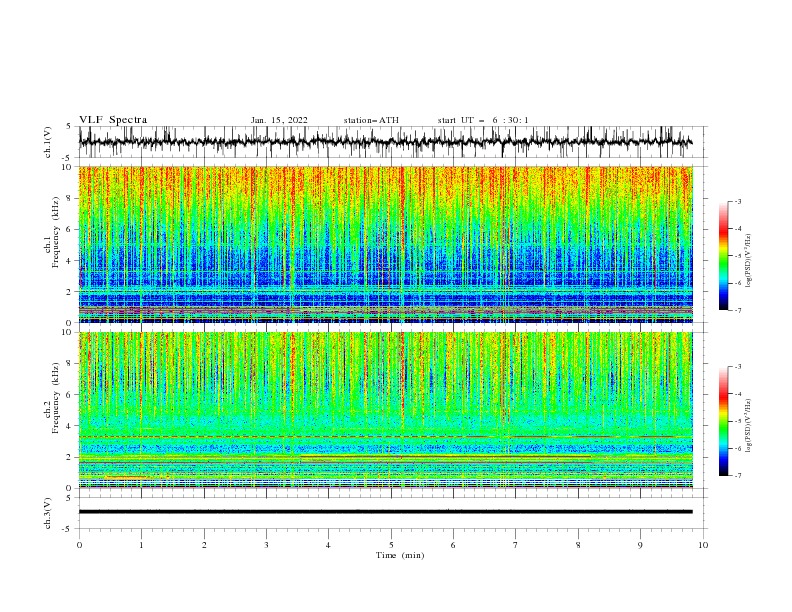Click the "8" tick on the time axis
The height and width of the screenshot is (612, 792).
point(578,545)
